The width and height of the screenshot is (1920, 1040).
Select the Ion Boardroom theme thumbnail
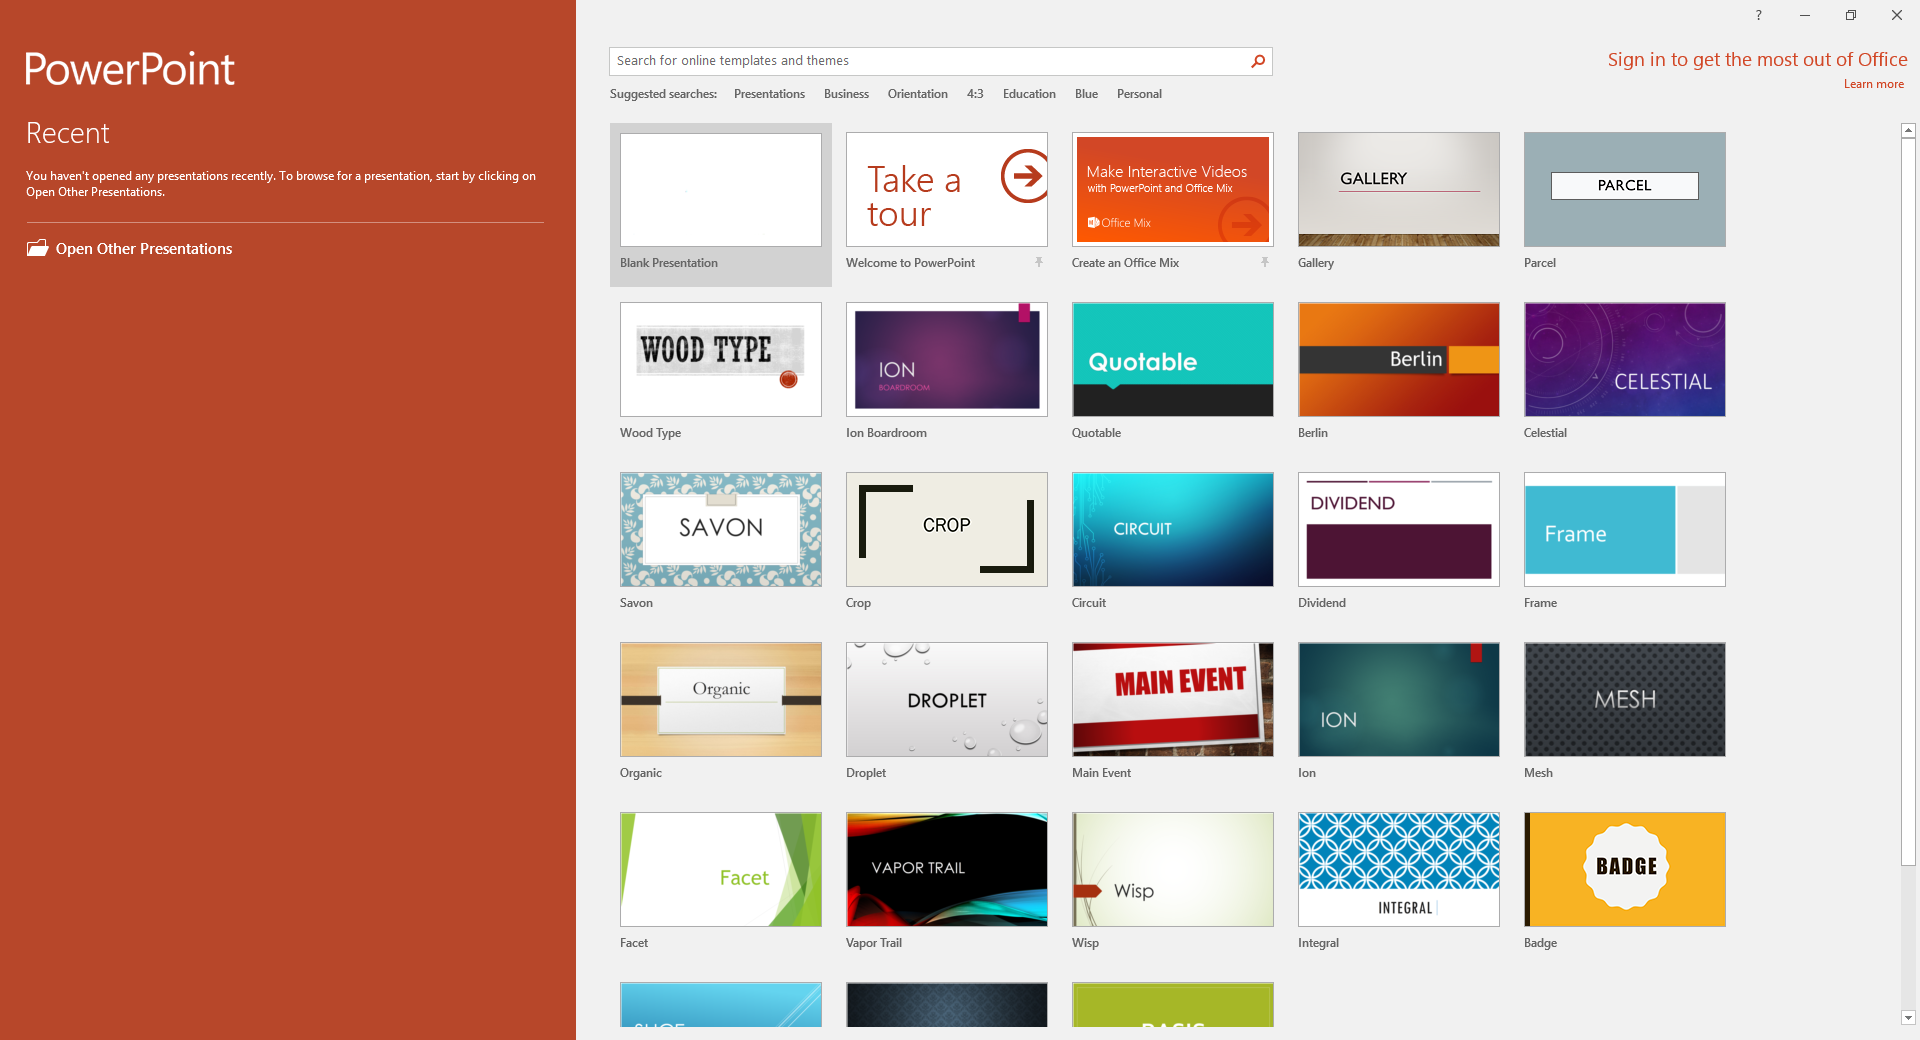click(x=947, y=360)
